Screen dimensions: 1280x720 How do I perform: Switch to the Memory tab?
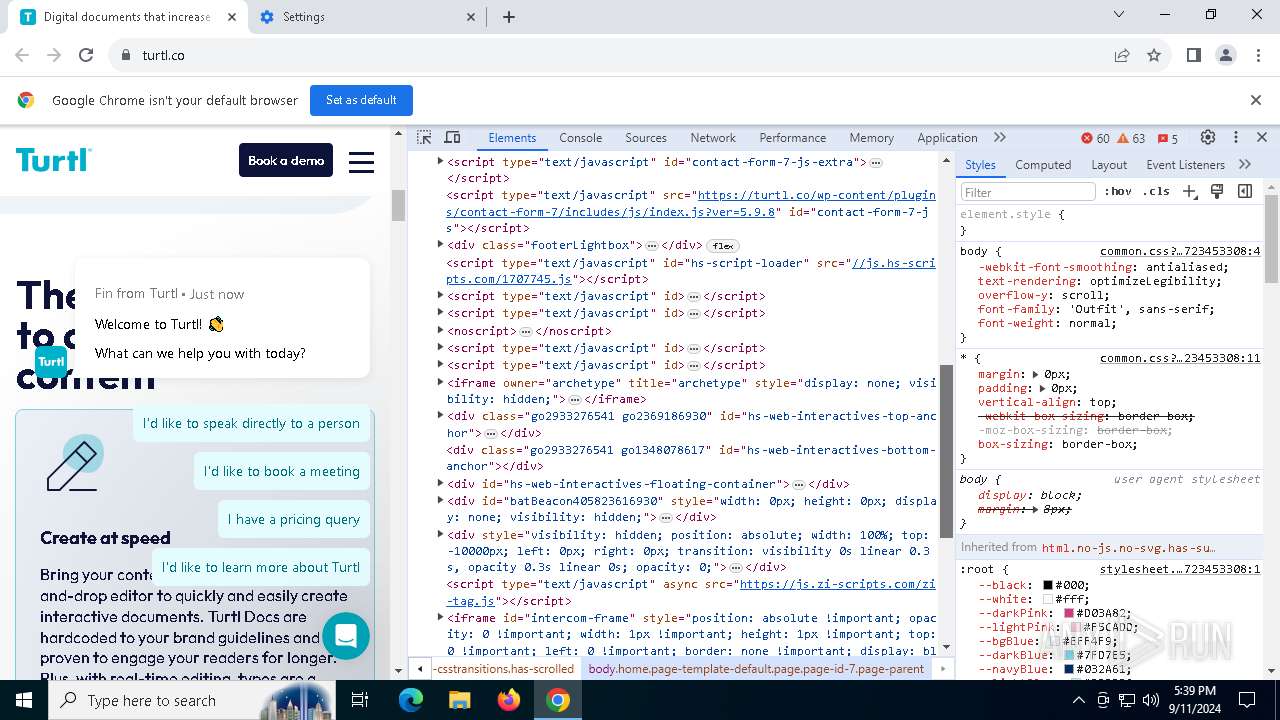click(872, 138)
